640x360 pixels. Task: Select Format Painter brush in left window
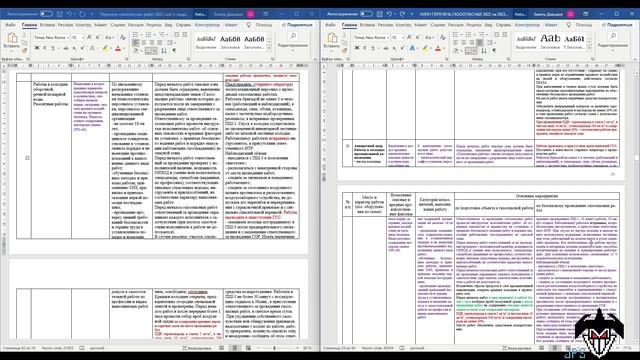point(24,50)
